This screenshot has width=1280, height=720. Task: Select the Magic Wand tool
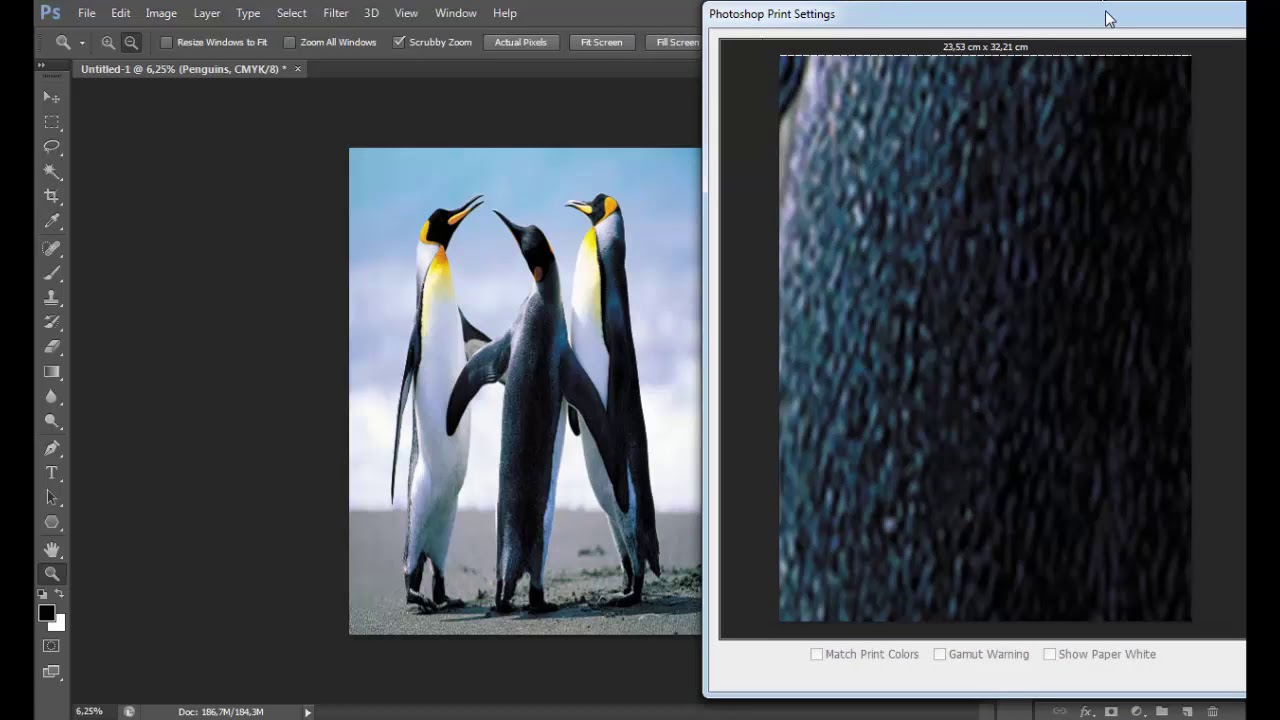[52, 172]
